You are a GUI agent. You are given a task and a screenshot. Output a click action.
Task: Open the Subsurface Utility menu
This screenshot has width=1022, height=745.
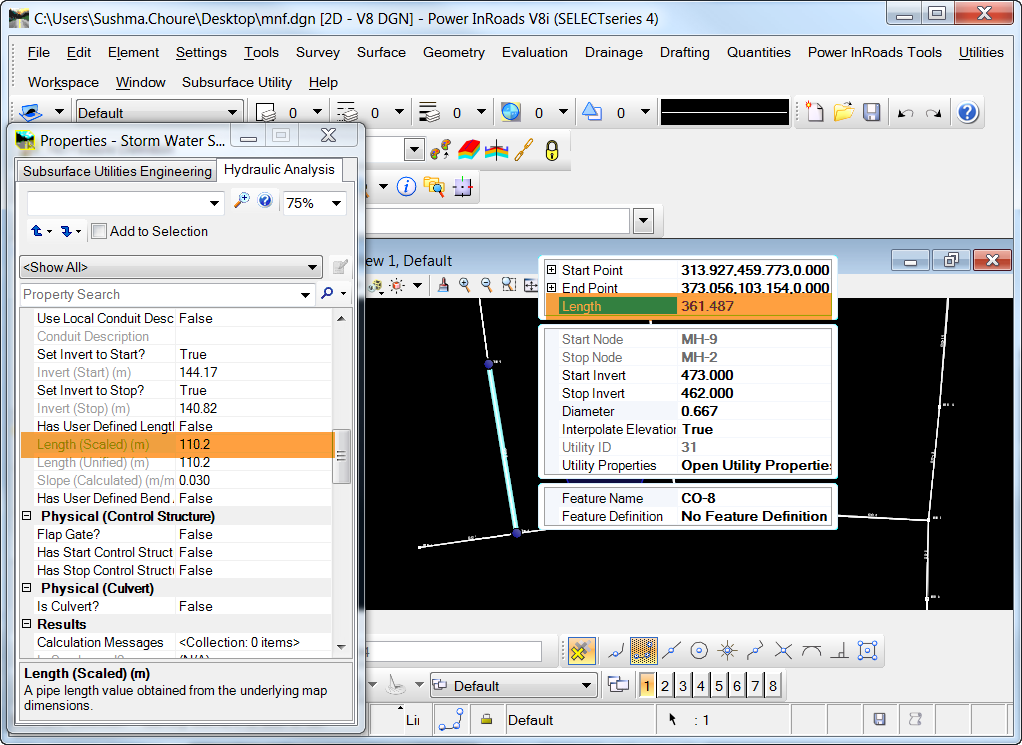coord(237,82)
